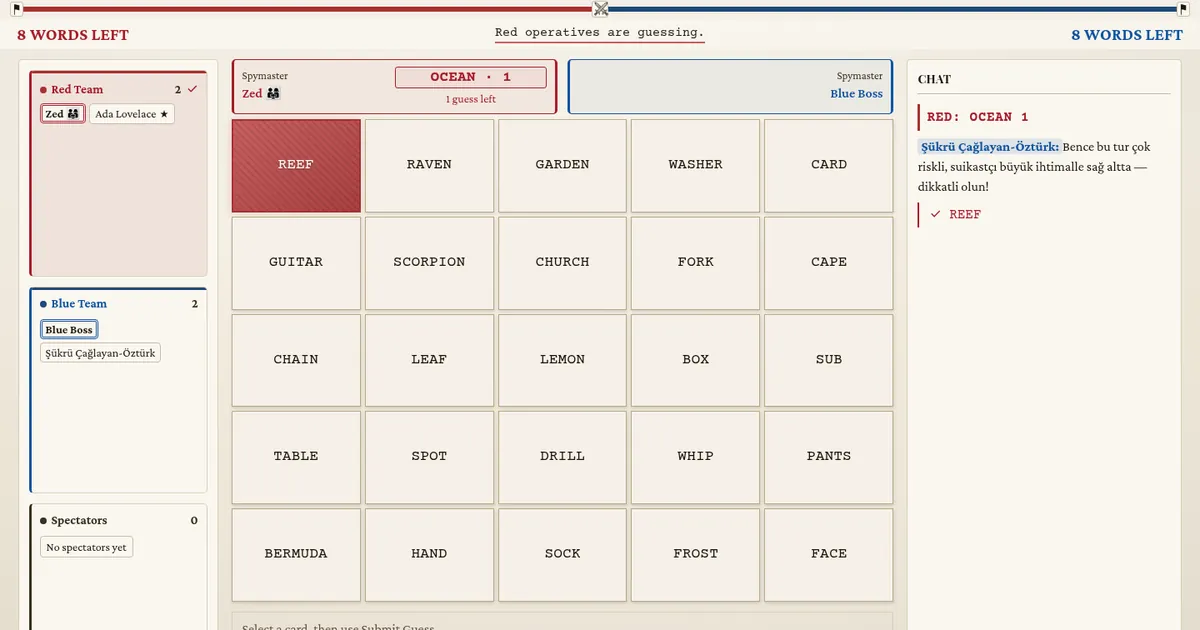Image resolution: width=1200 pixels, height=630 pixels.
Task: Click the Blue Boss spymaster name link
Action: 856,93
